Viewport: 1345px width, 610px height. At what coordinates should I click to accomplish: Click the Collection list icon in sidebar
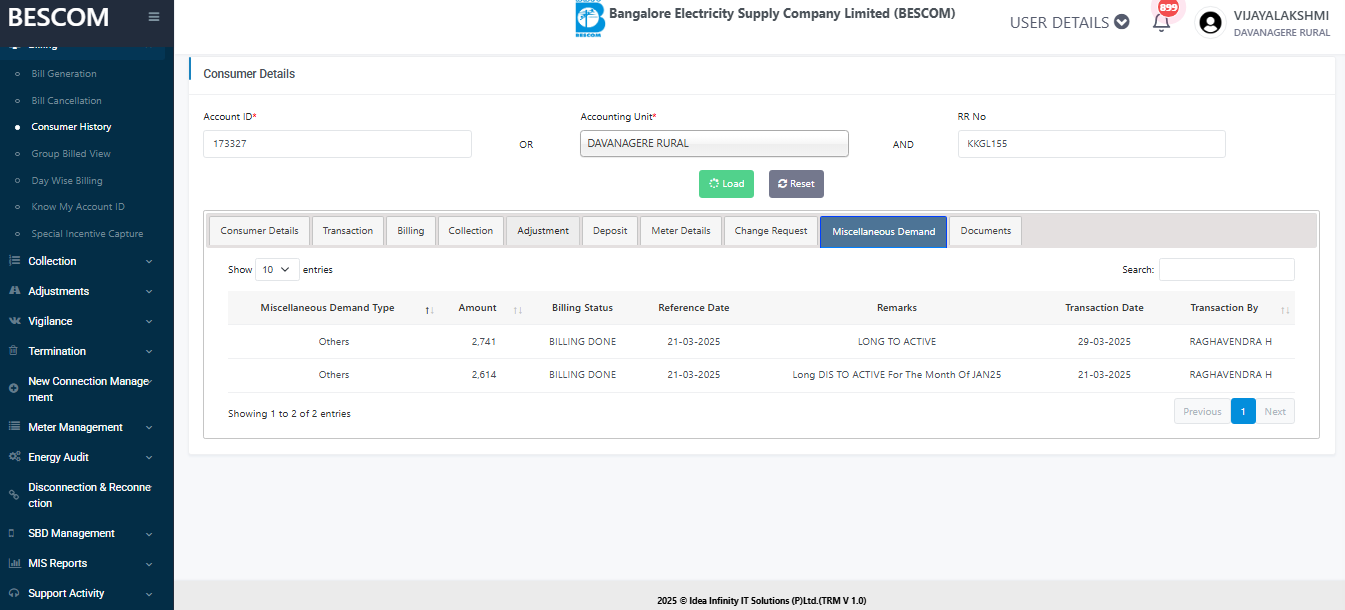[14, 261]
